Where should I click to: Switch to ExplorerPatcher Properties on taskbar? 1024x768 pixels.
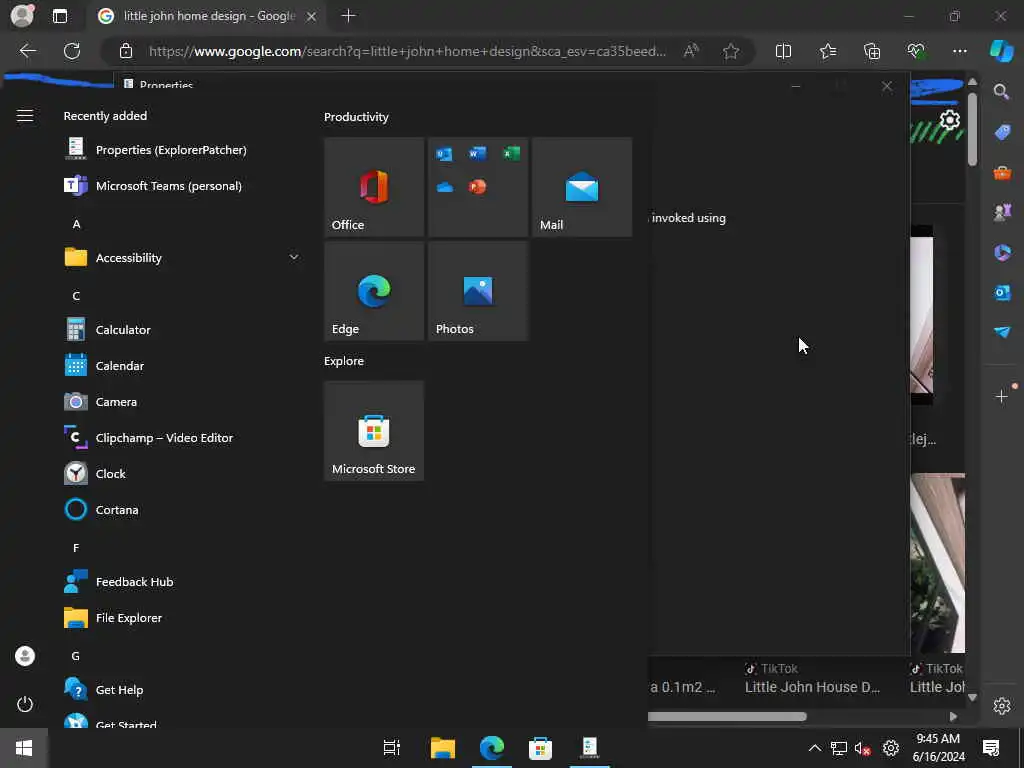(590, 748)
